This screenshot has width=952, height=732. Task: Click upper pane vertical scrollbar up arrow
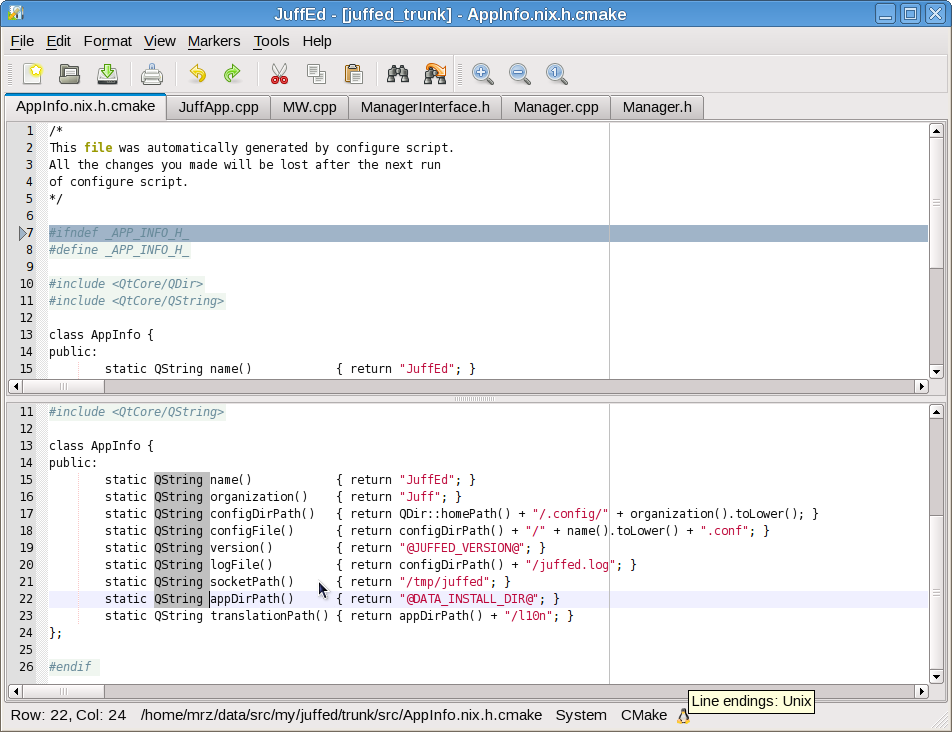coord(936,130)
